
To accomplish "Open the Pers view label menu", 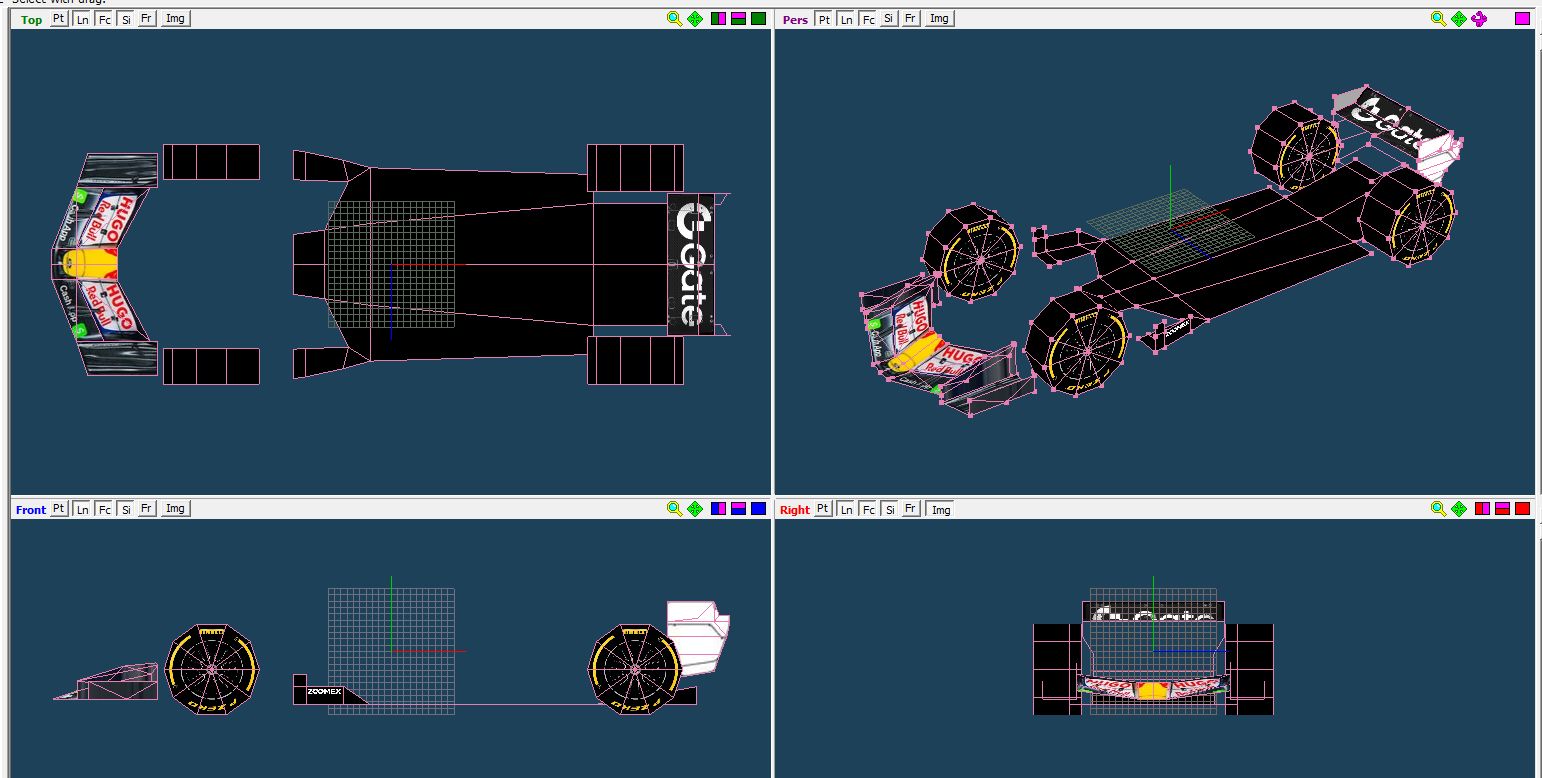I will pos(795,20).
